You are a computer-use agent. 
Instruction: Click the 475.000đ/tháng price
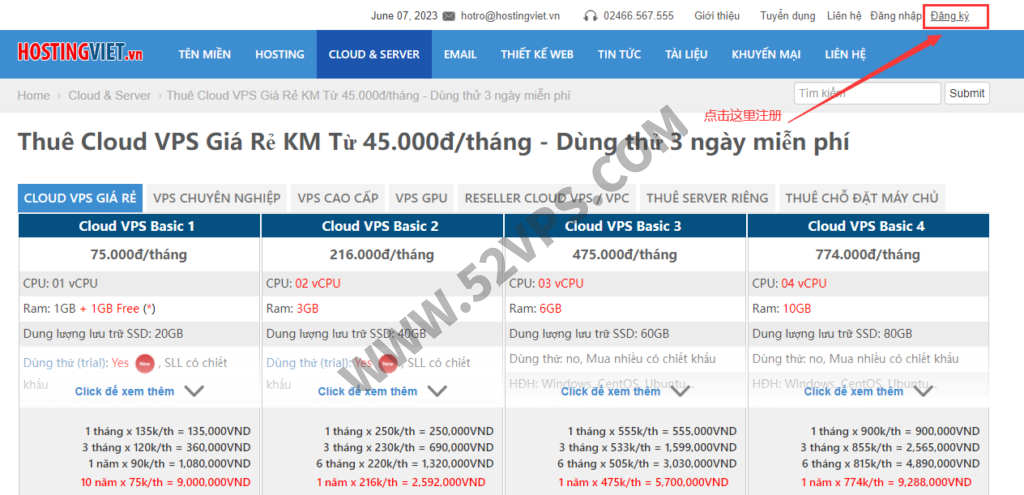625,254
